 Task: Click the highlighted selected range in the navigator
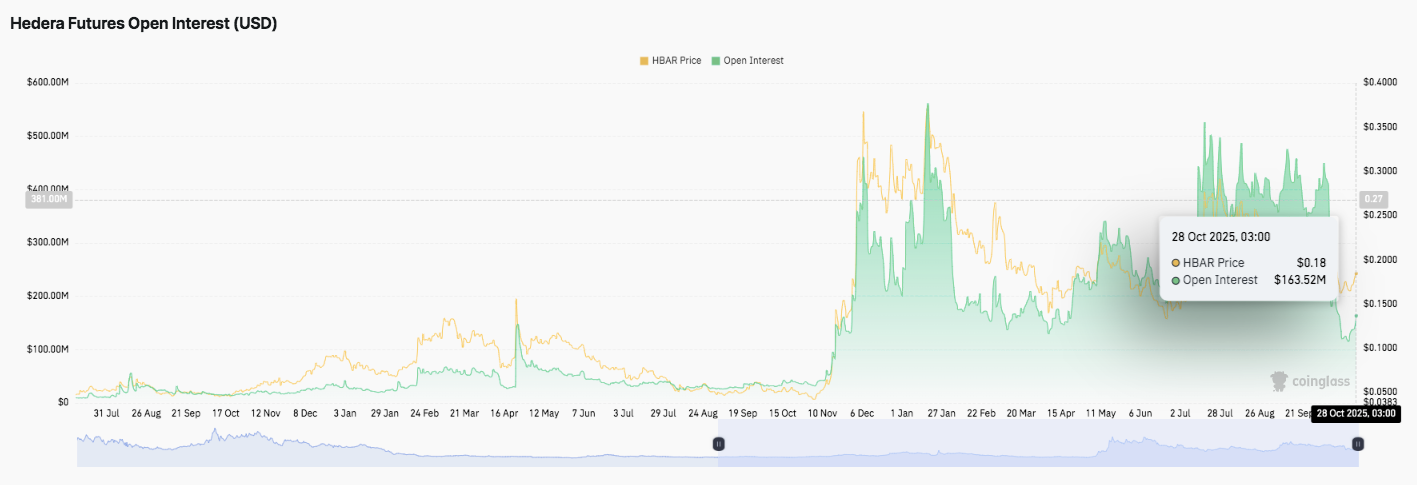(x=1037, y=450)
